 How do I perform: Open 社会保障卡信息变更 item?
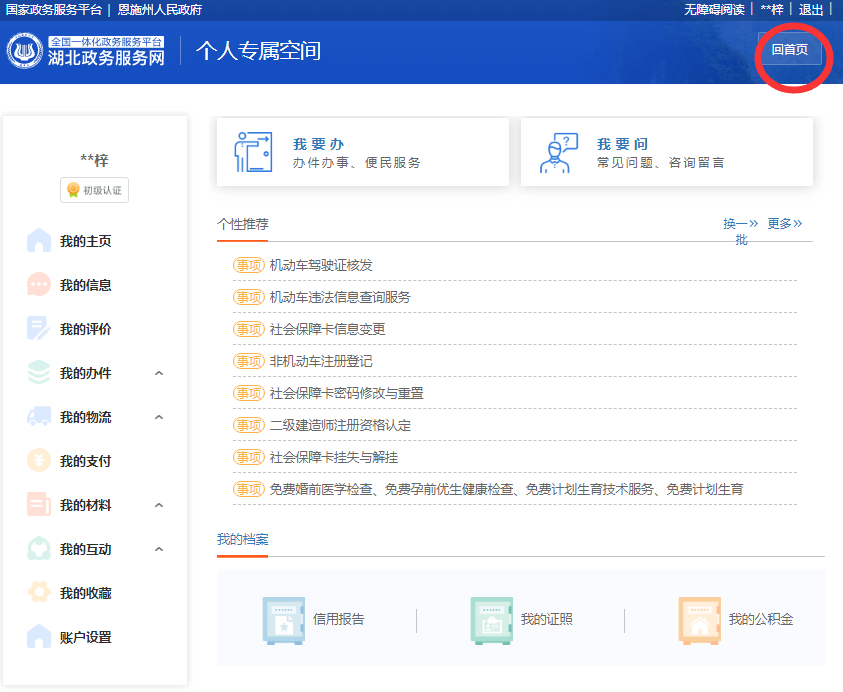(x=327, y=329)
